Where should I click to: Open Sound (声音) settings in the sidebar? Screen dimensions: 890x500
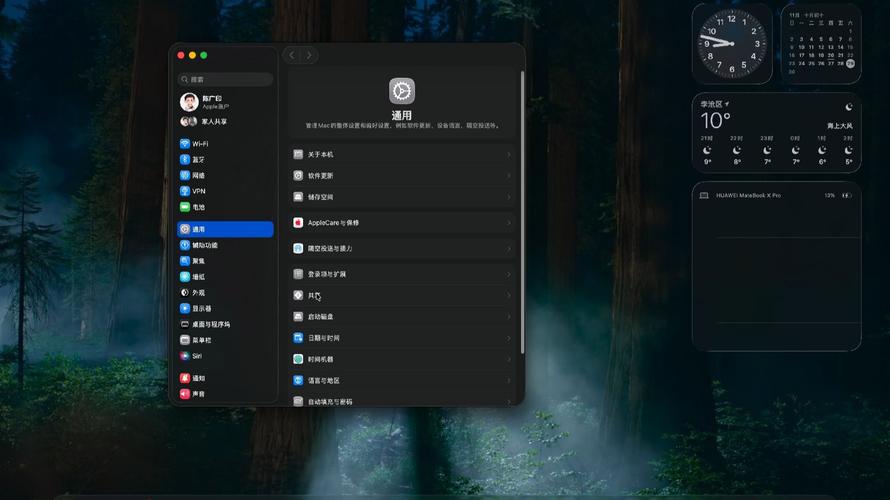(225, 394)
